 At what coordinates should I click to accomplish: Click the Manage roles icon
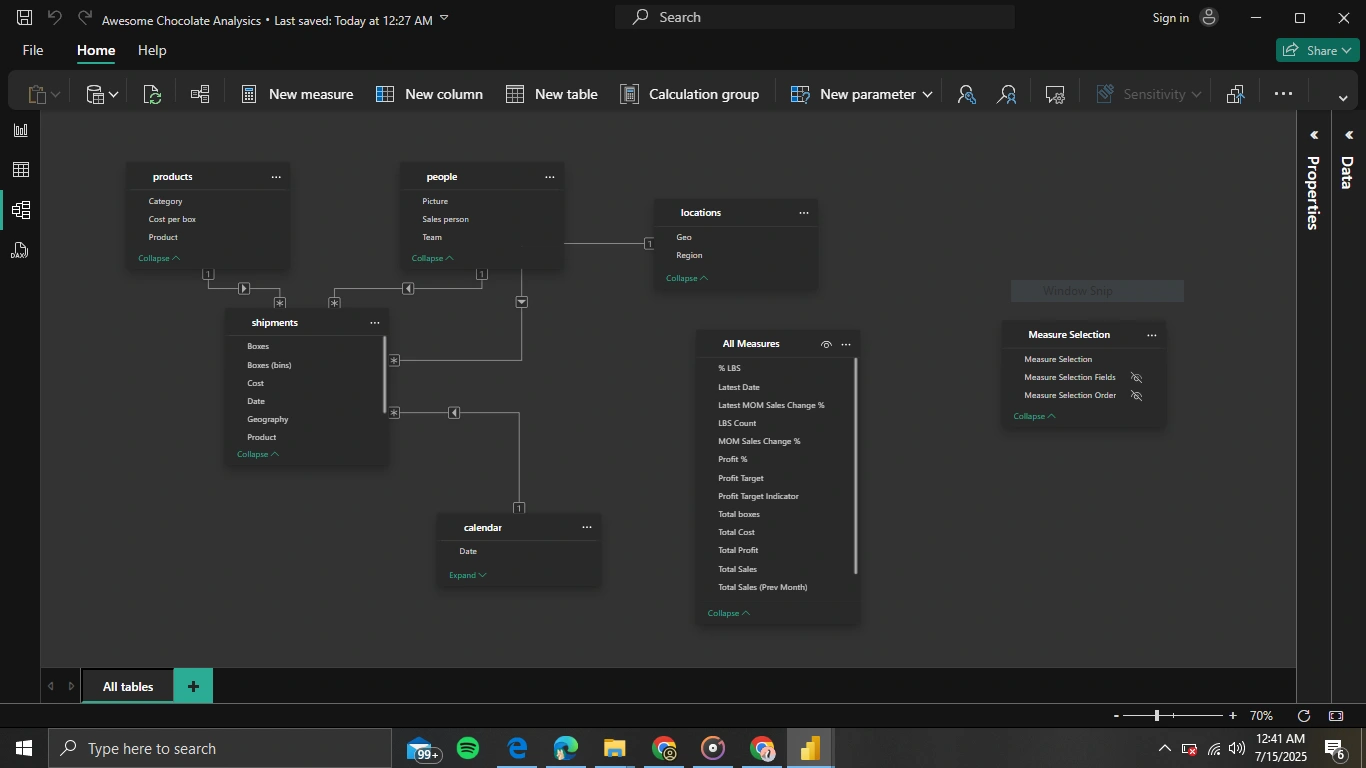[966, 94]
